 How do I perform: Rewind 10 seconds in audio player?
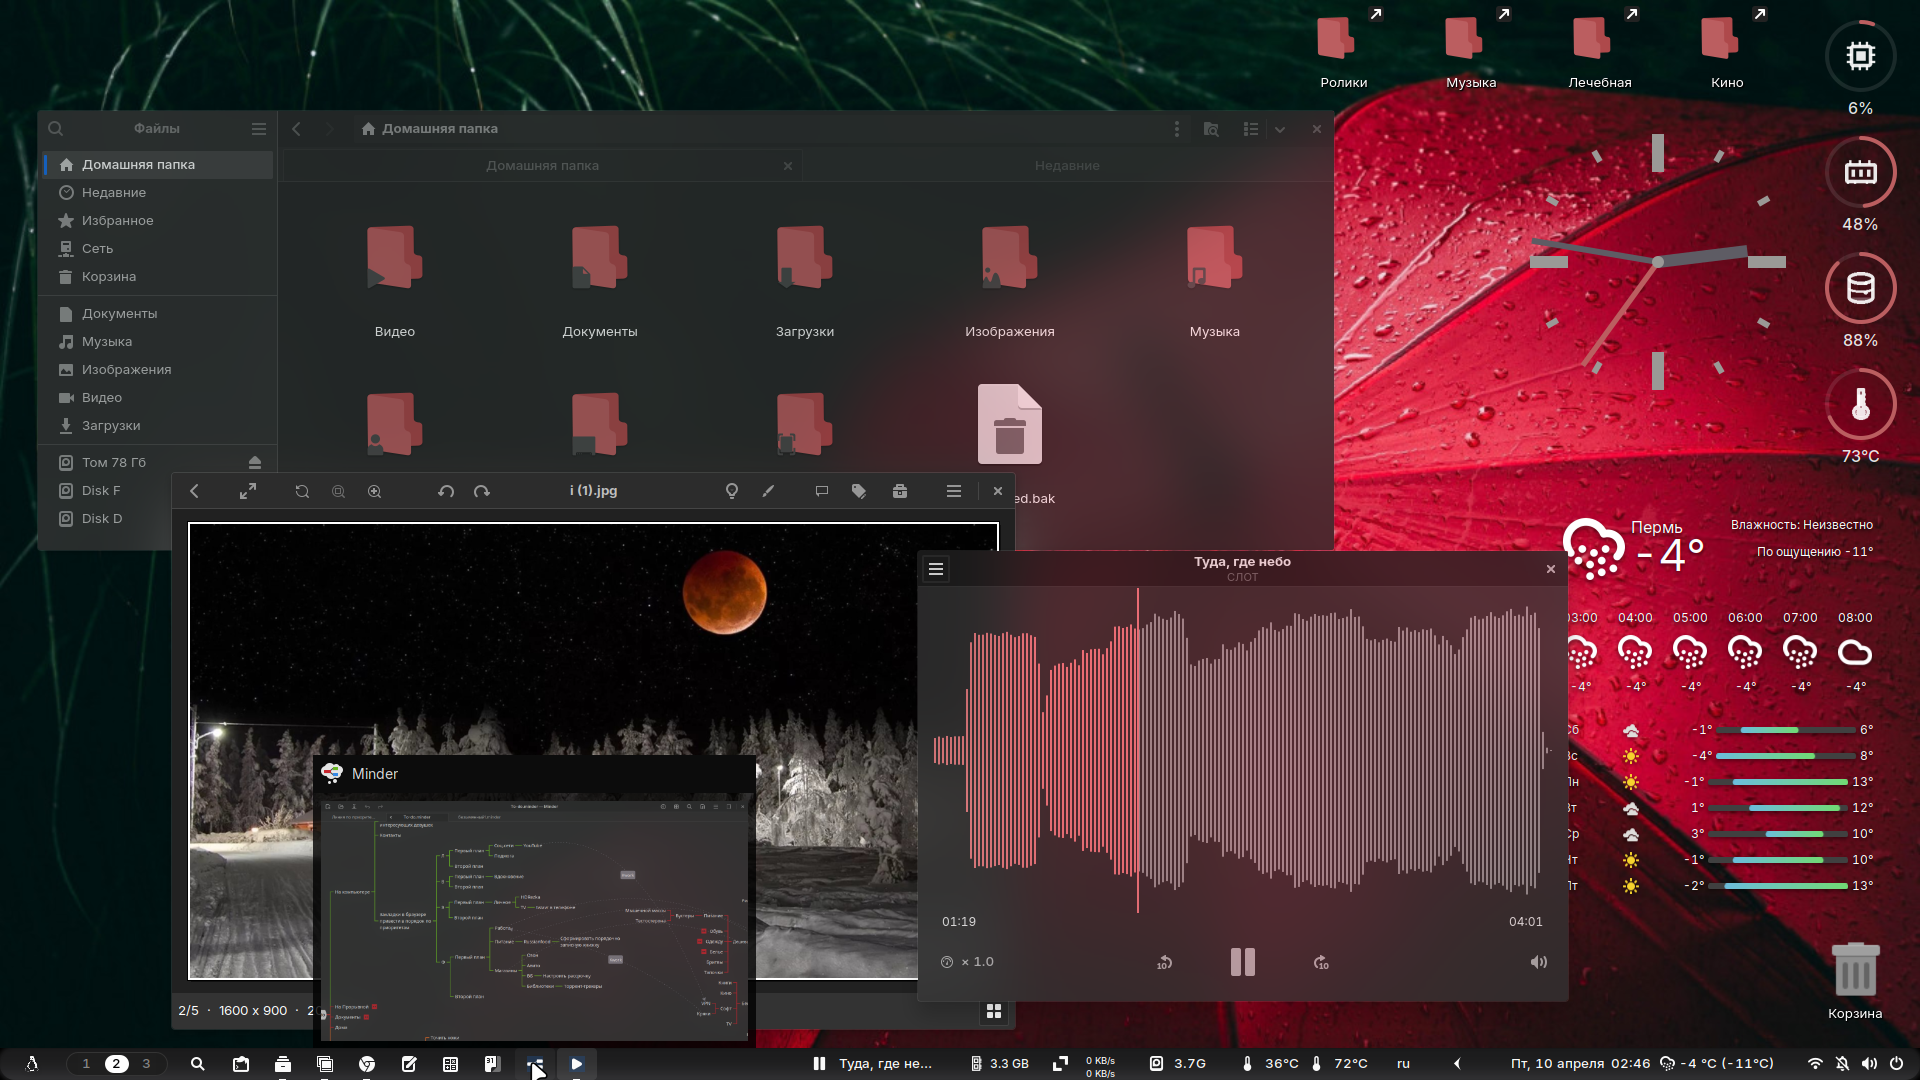[1164, 962]
